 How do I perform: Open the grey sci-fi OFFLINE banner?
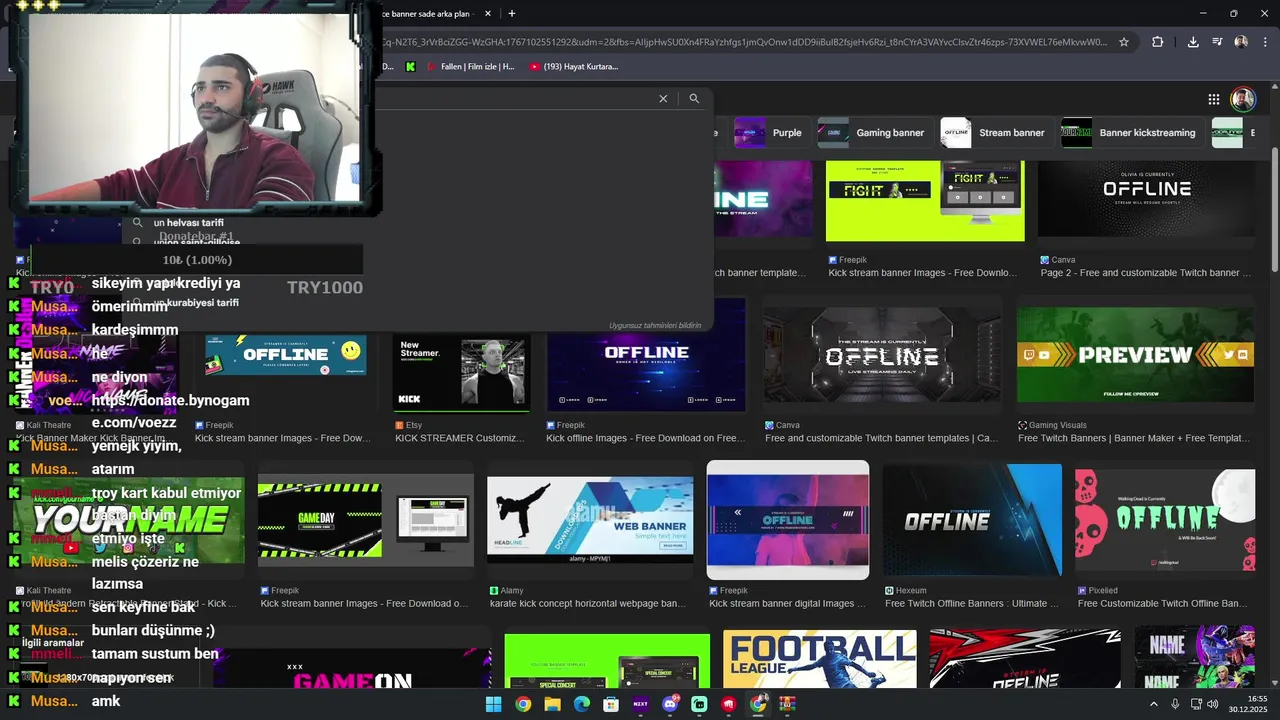(x=880, y=355)
